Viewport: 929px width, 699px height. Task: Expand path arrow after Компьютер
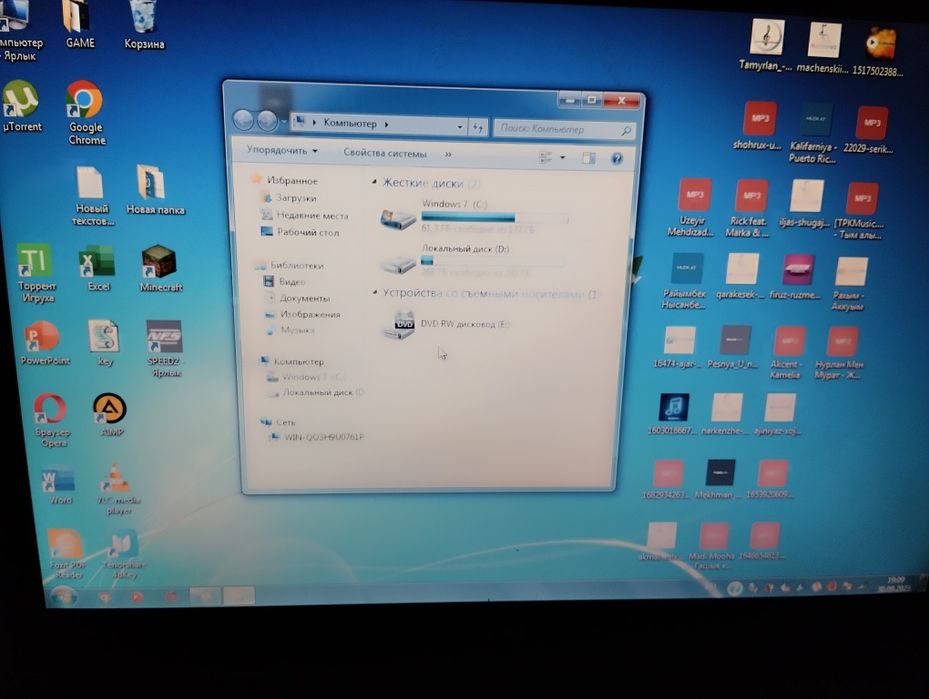click(386, 124)
